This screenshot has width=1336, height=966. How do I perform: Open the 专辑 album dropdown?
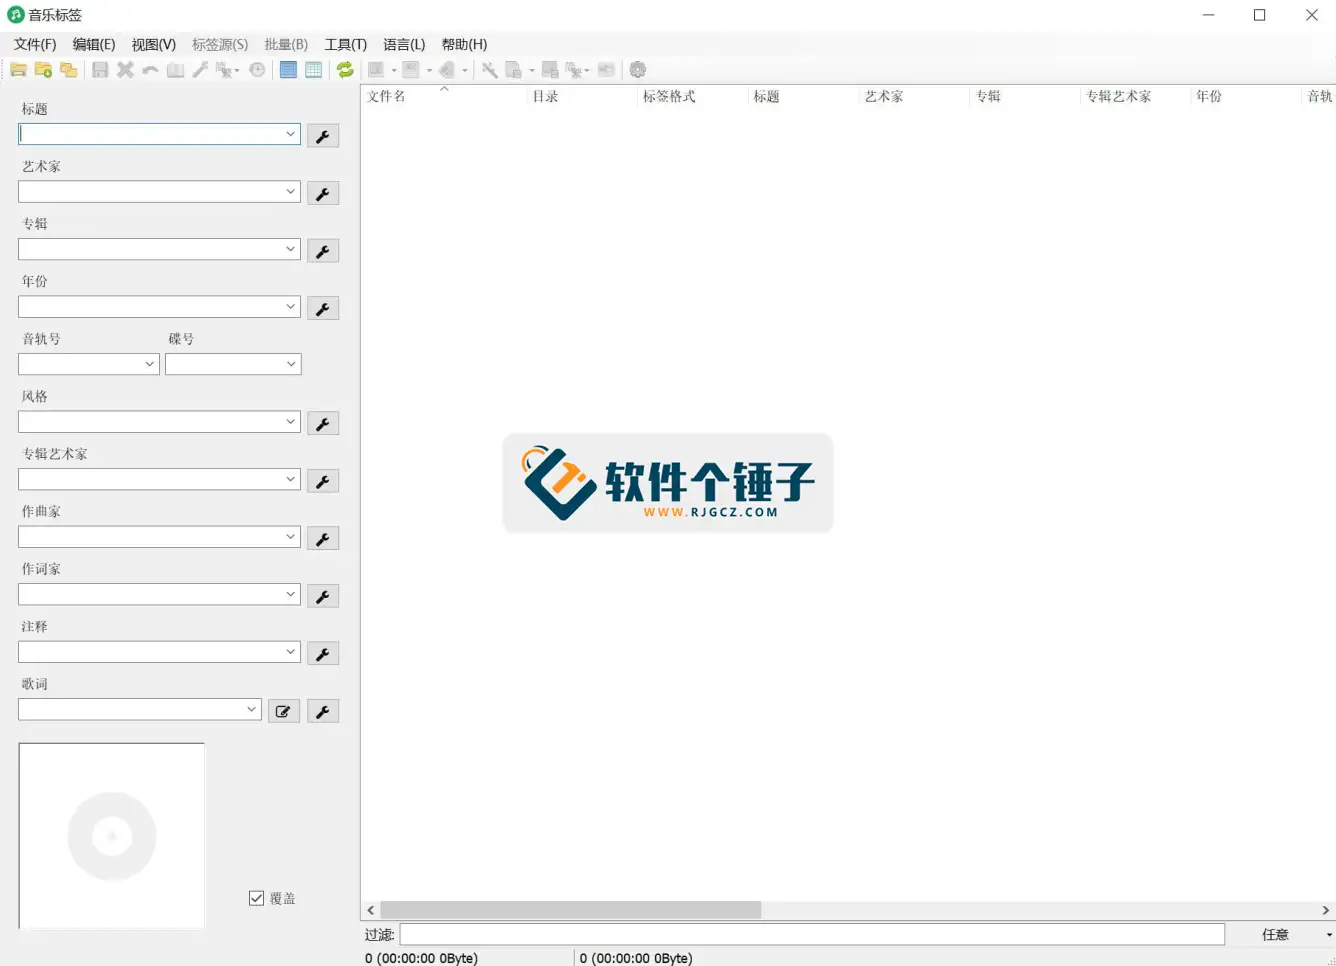[x=290, y=249]
